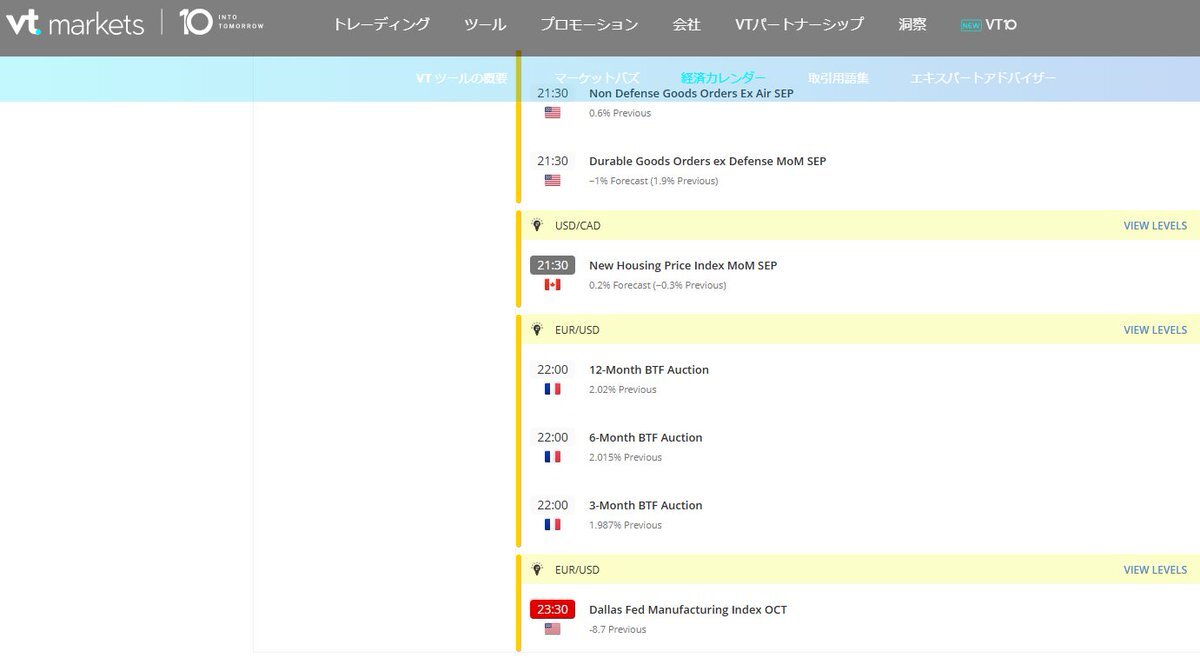Open Dallas Fed Manufacturing Index OCT event
Image resolution: width=1200 pixels, height=658 pixels.
687,610
